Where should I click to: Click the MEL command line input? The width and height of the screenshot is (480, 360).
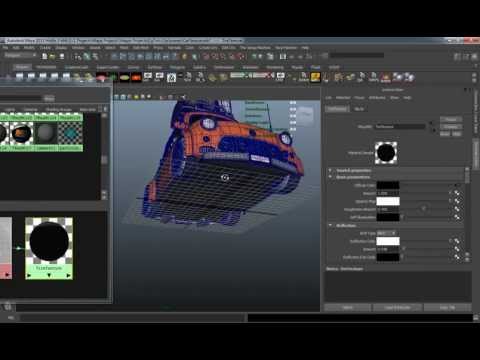(132, 317)
